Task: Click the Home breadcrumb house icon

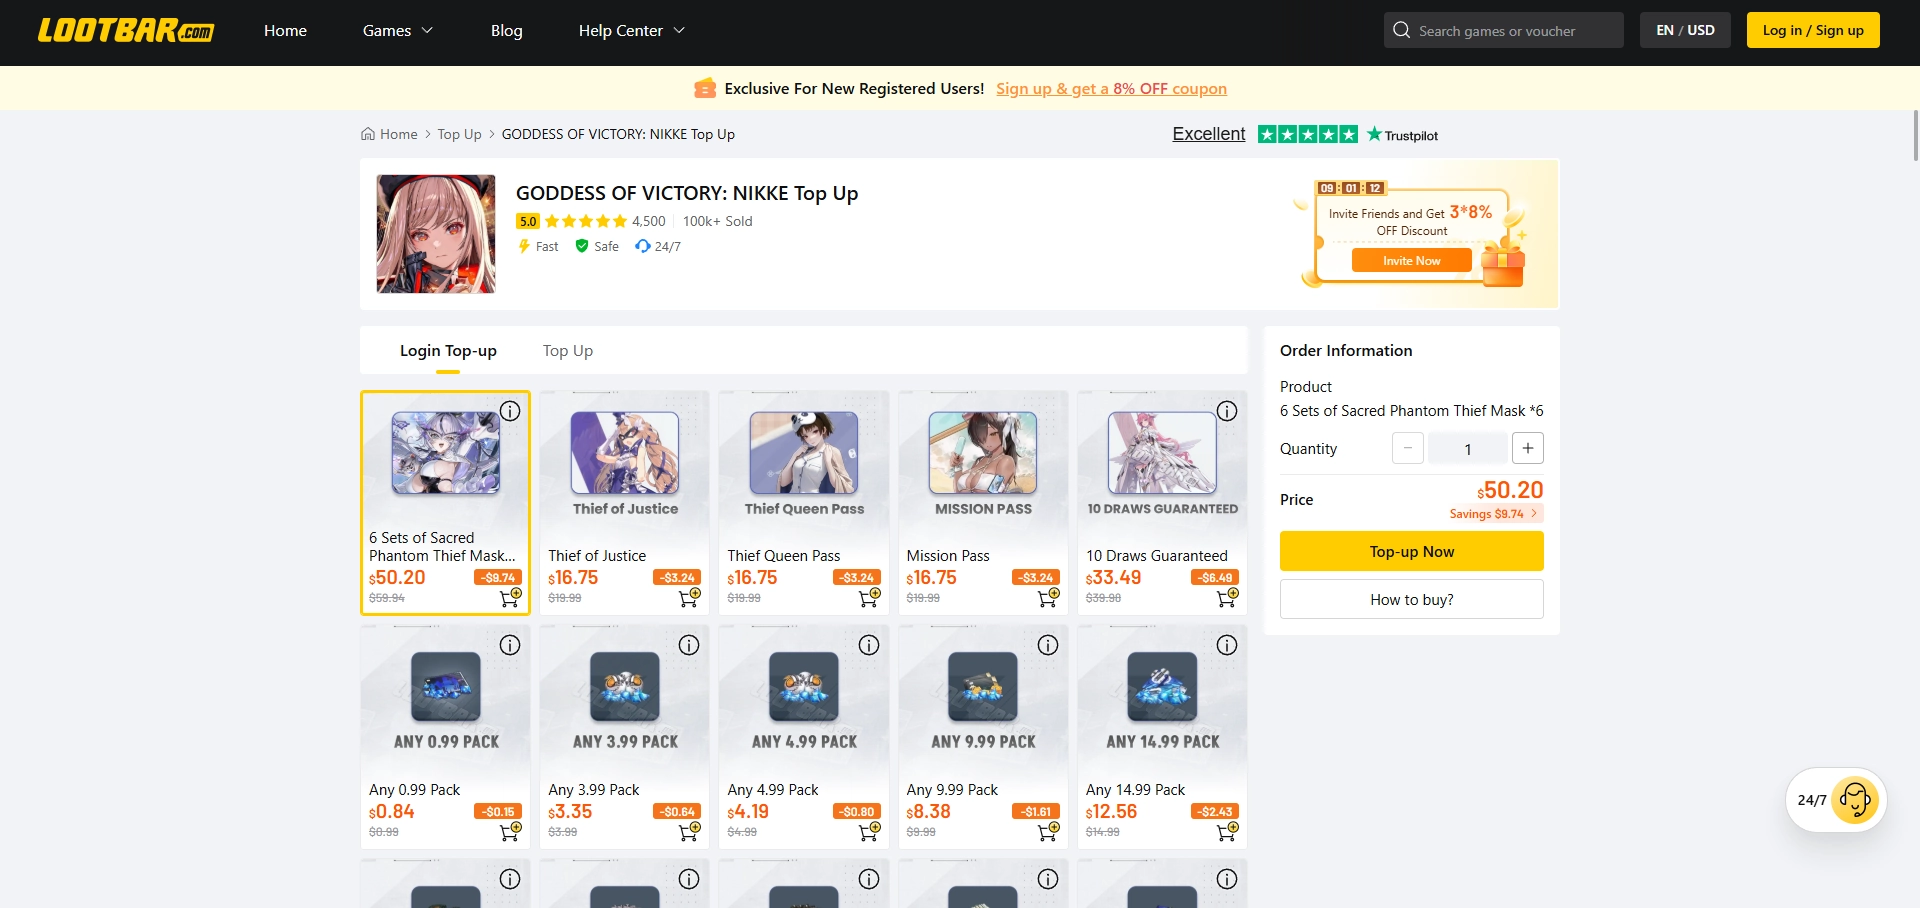Action: click(x=368, y=134)
